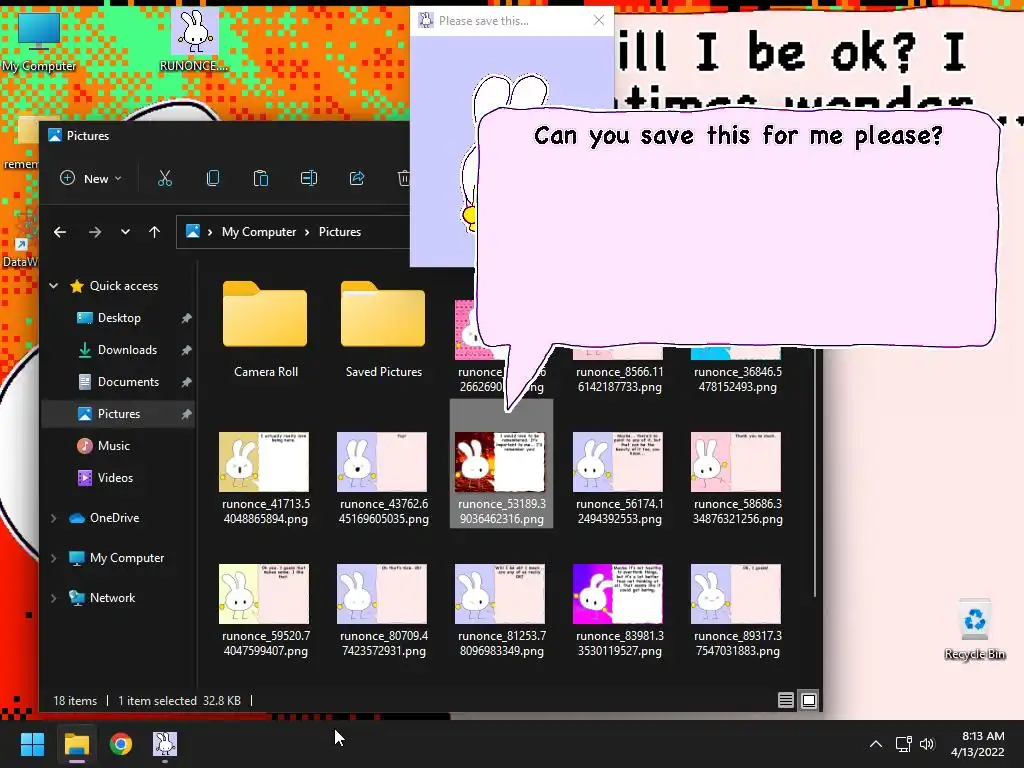The image size is (1024, 768).
Task: Click '1 item selected 32.8 KB' status text
Action: [x=180, y=701]
